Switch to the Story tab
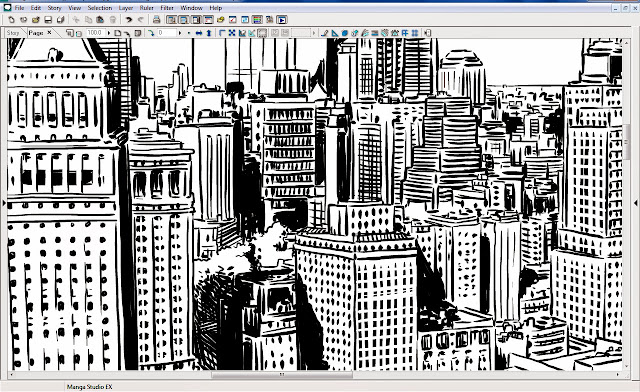Image resolution: width=640 pixels, height=392 pixels. click(13, 33)
